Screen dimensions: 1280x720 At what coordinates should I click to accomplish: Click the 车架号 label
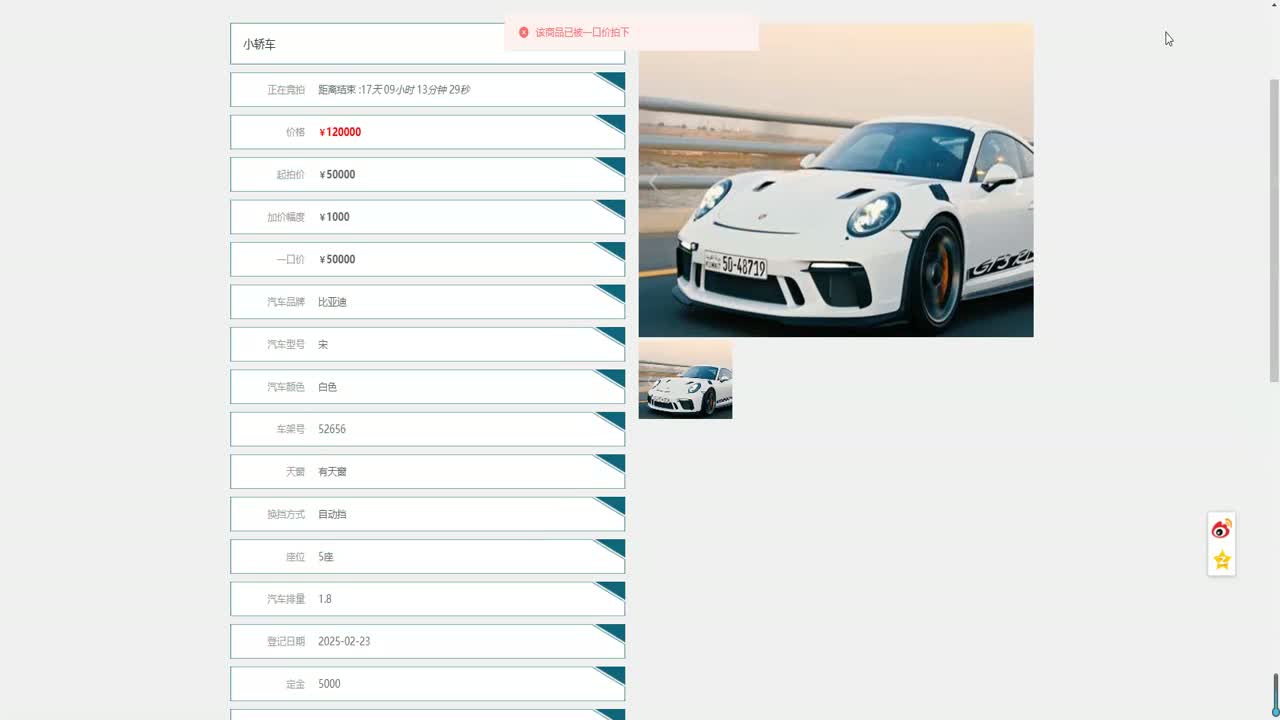tap(290, 429)
